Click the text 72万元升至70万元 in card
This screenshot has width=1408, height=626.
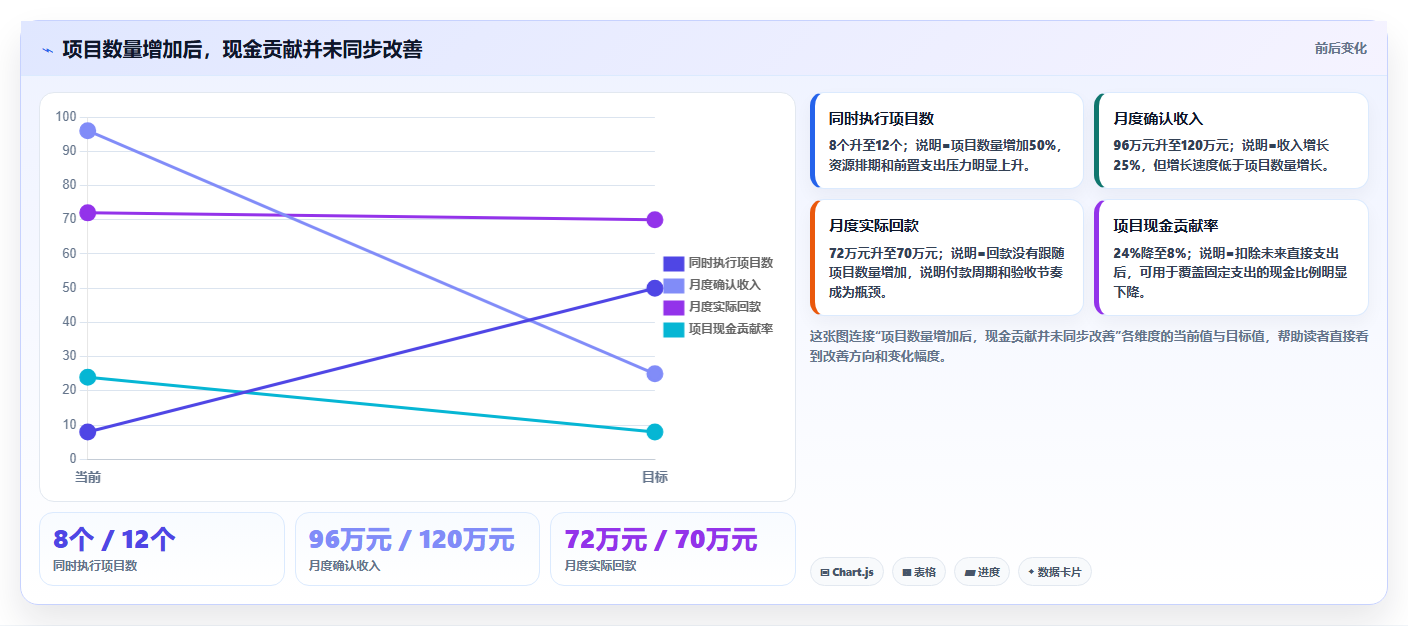coord(883,253)
